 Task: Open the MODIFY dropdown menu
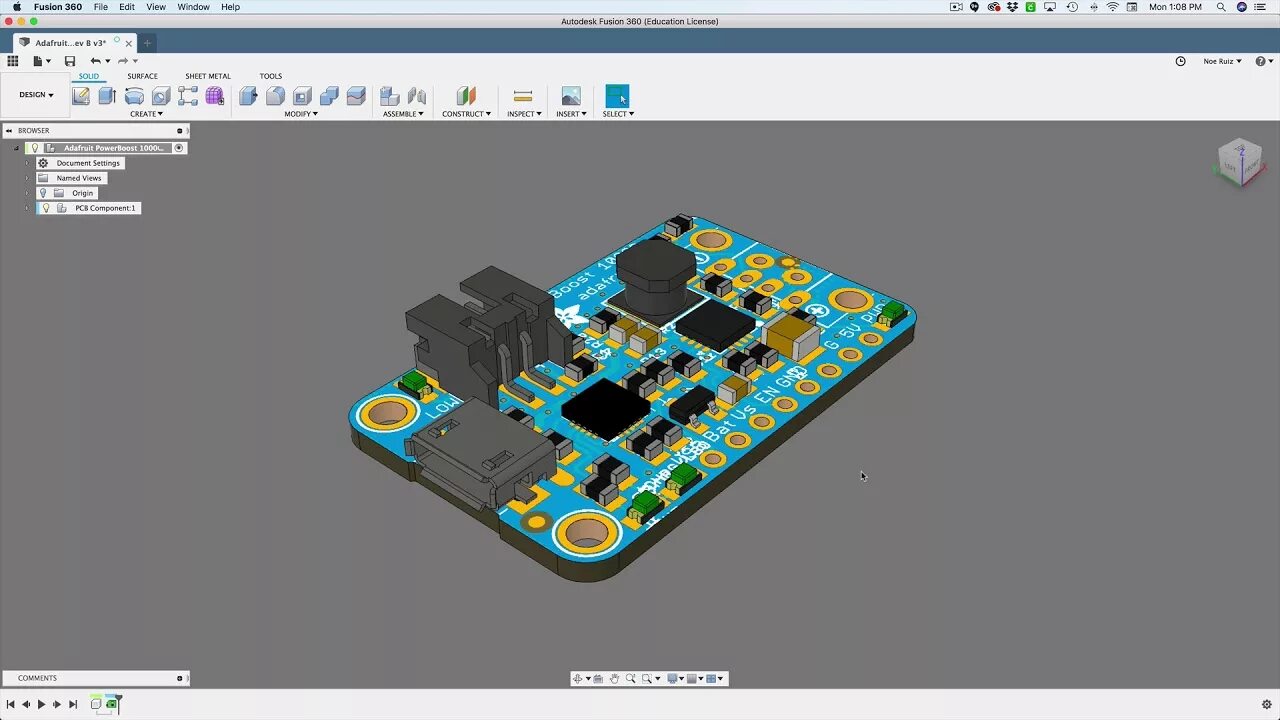click(301, 114)
